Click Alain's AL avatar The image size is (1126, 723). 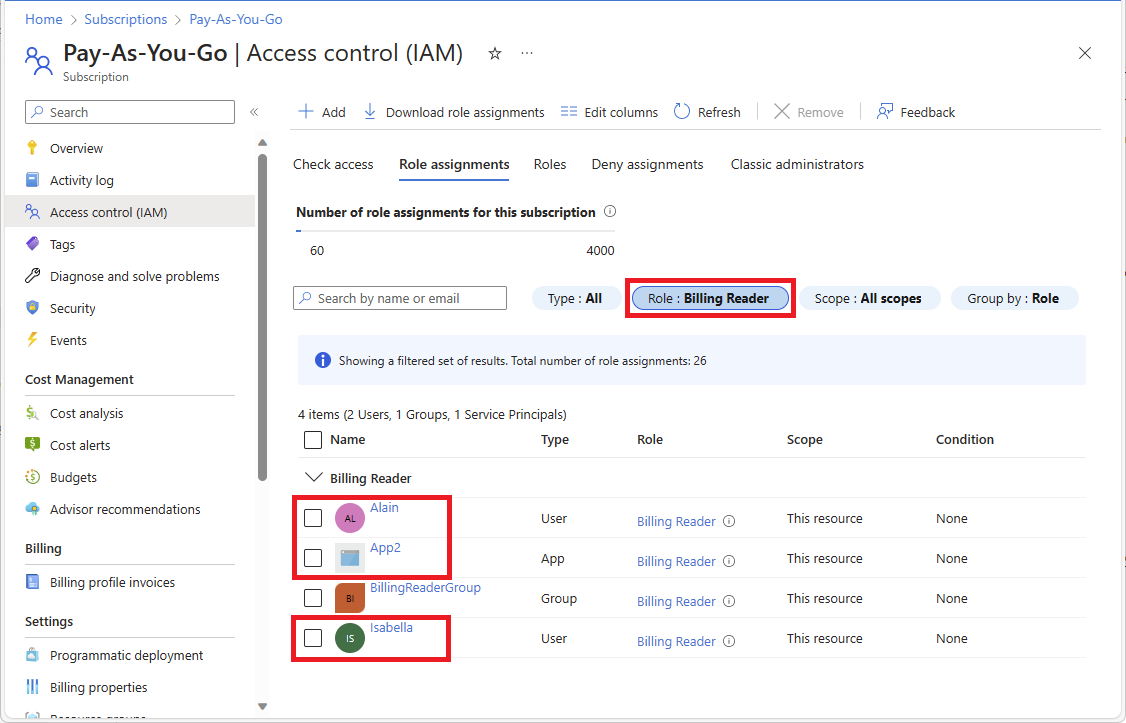click(350, 518)
